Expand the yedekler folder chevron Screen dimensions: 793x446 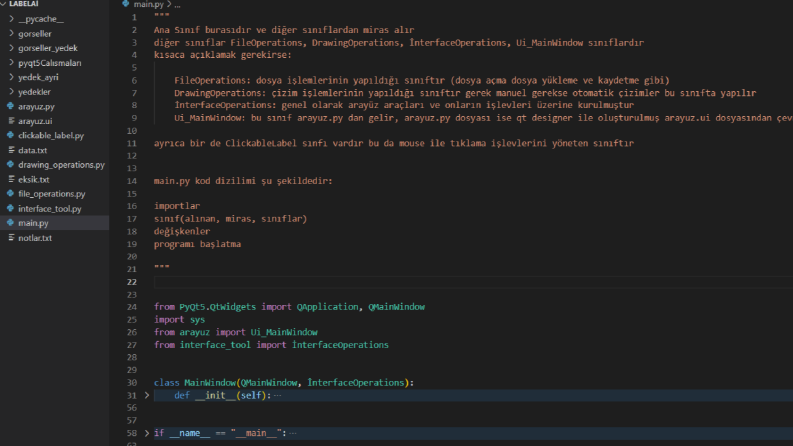tap(11, 92)
